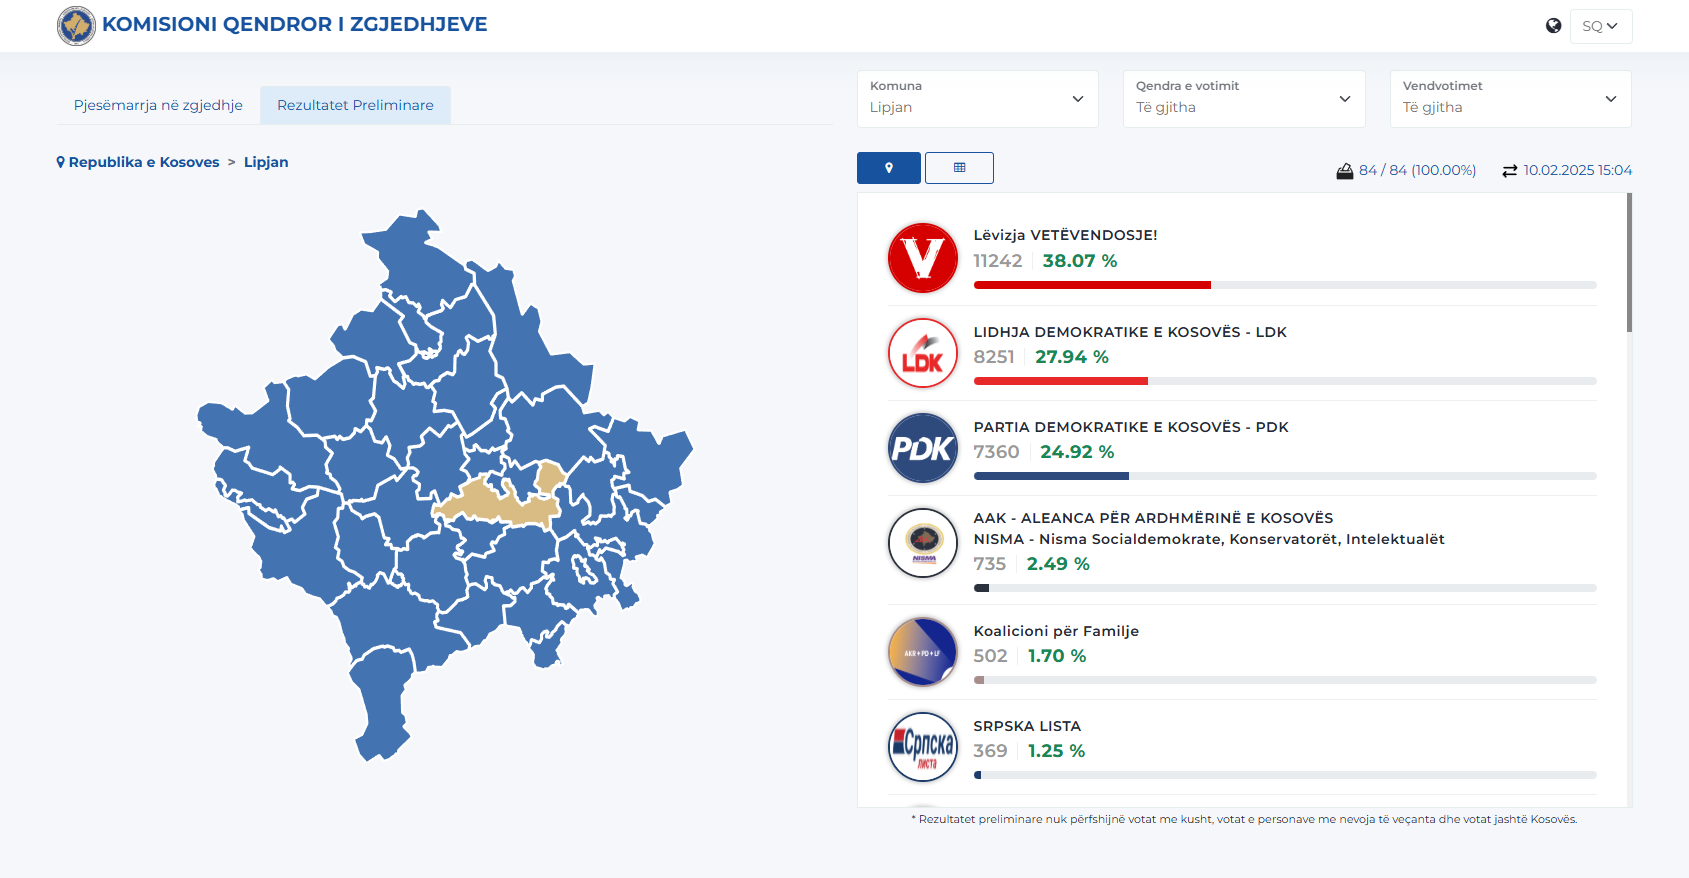Click the ballot box counted-stations icon
1689x878 pixels.
coord(1345,171)
